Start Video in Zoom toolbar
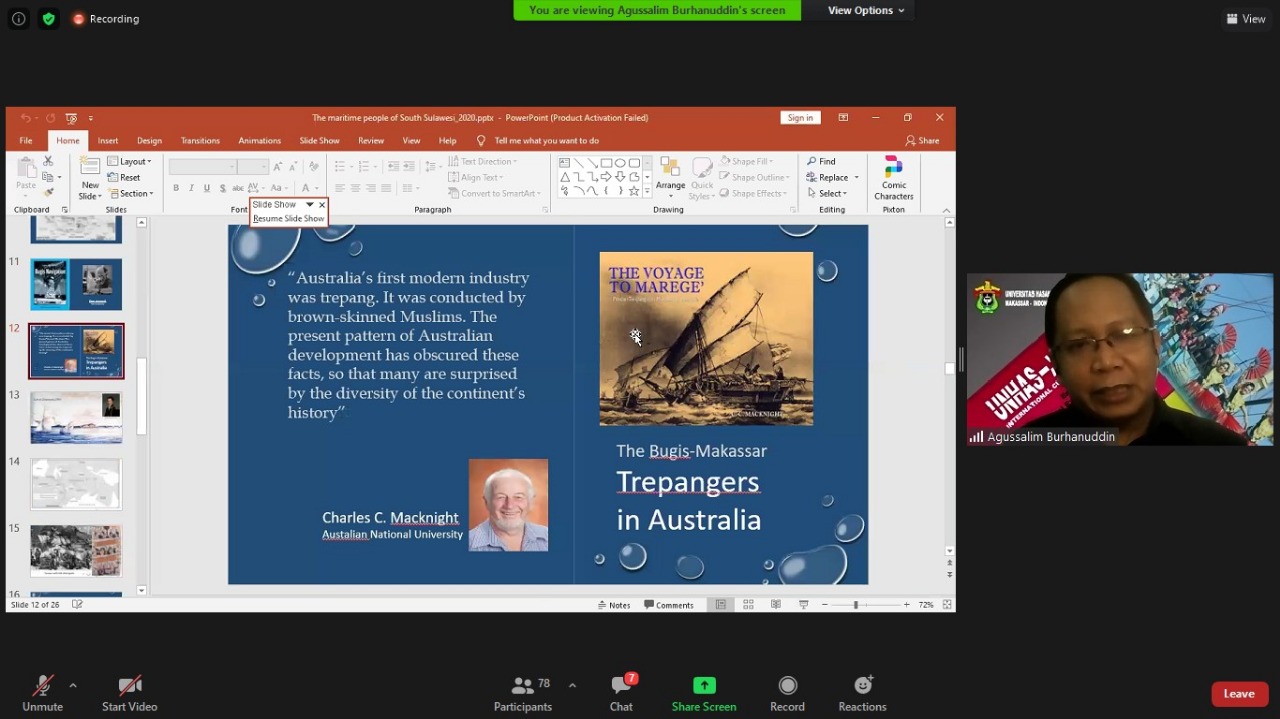 coord(129,693)
